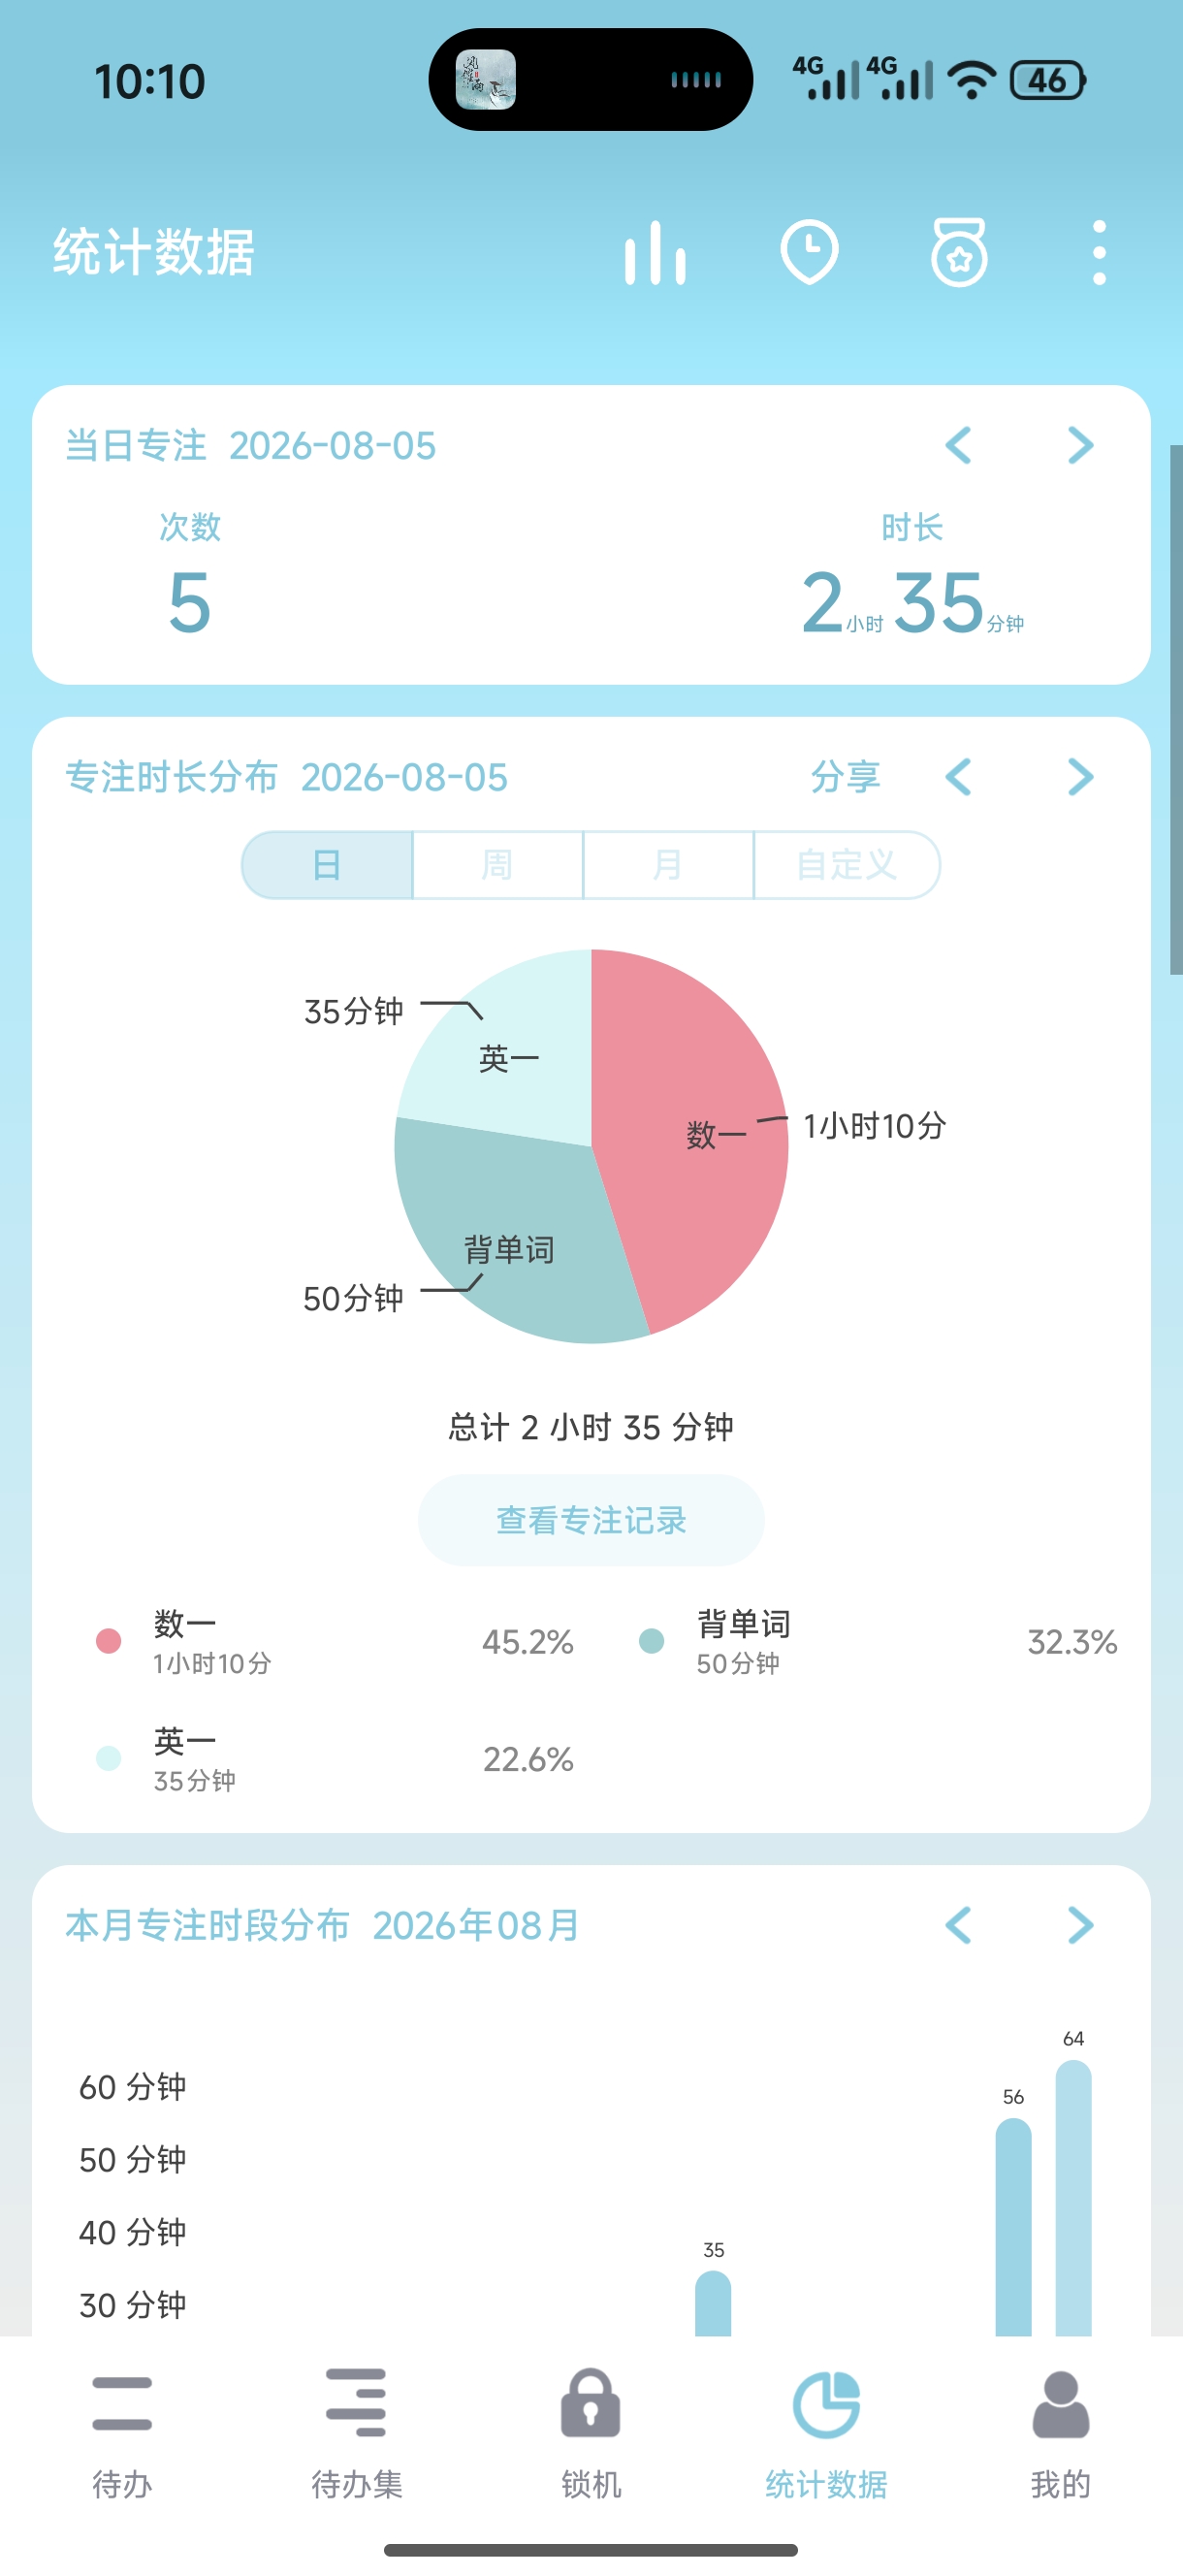The image size is (1183, 2576).
Task: Tap the clock location pin icon
Action: coord(808,252)
